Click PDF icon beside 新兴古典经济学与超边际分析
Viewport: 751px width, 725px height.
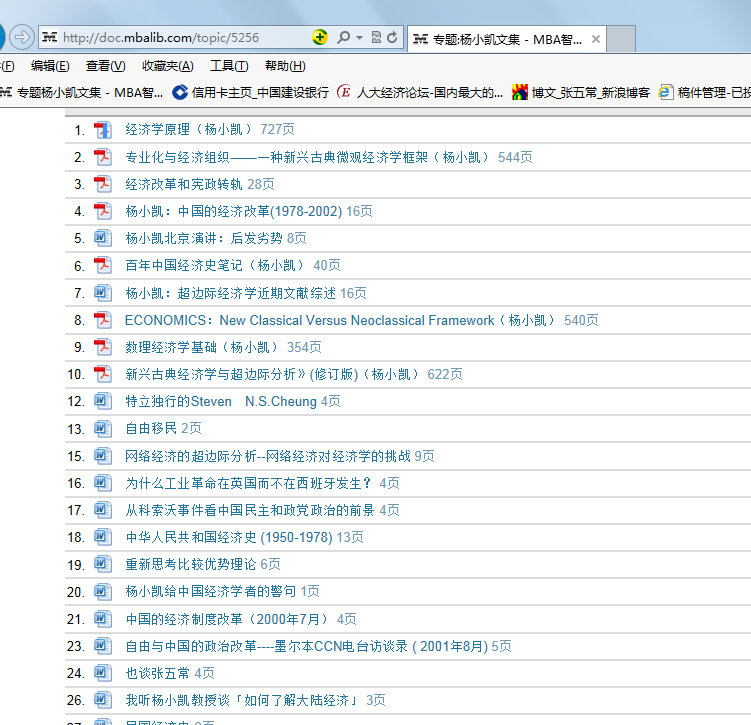click(x=102, y=374)
